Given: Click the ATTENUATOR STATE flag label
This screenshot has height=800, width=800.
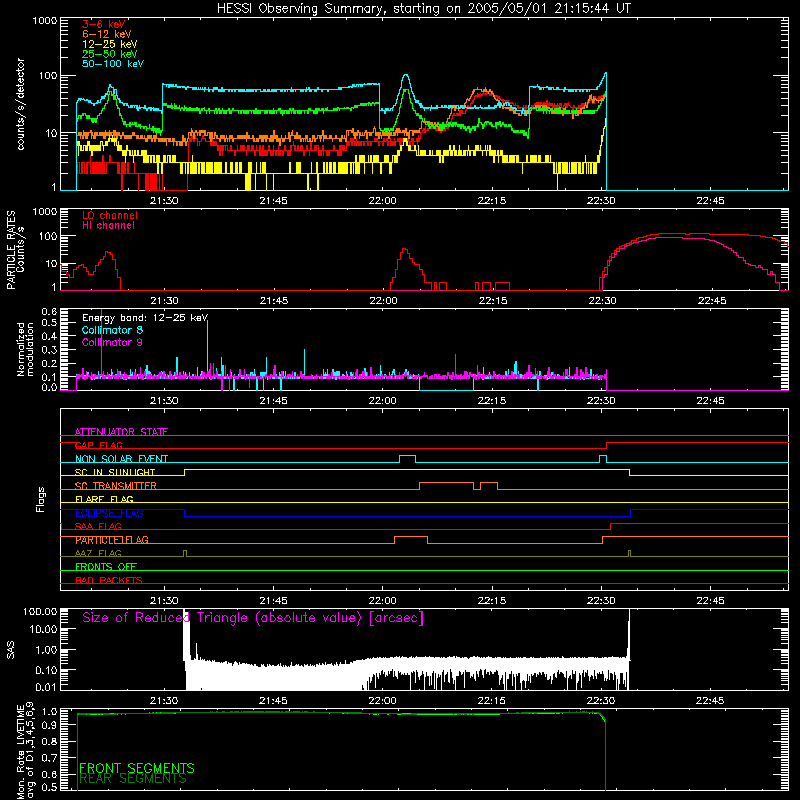Looking at the screenshot, I should click(x=121, y=432).
